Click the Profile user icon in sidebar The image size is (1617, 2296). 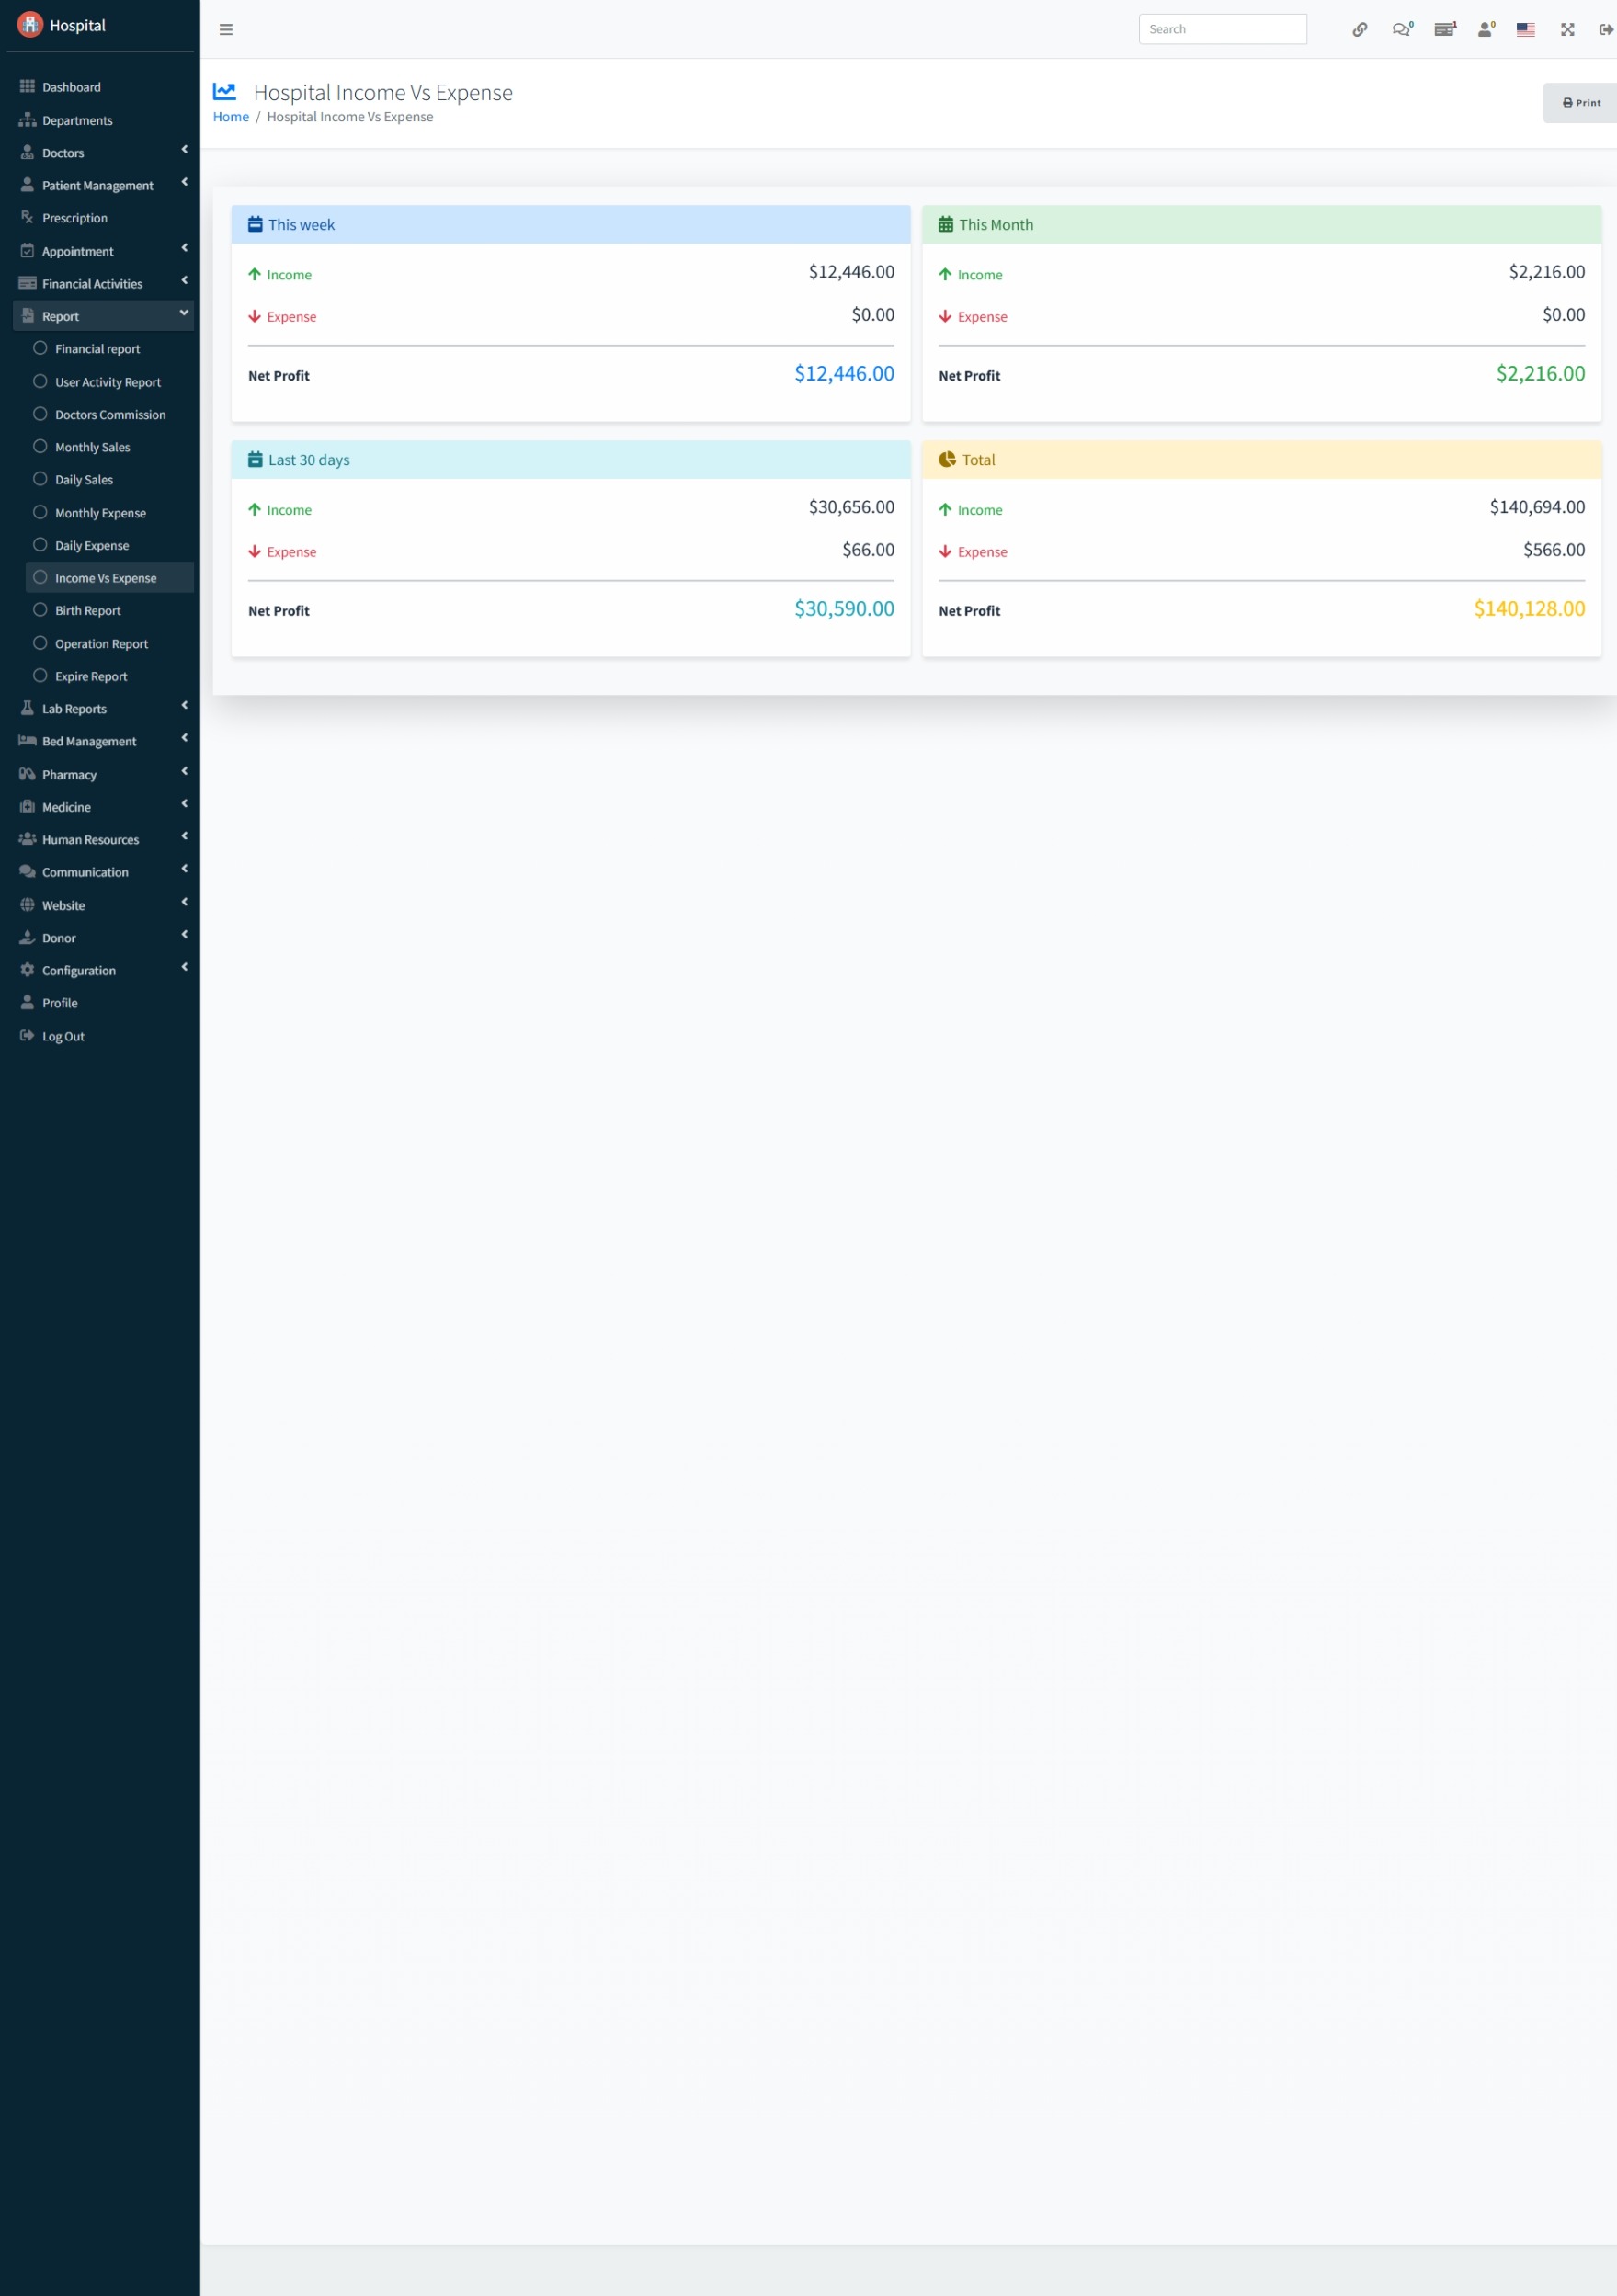[27, 1002]
